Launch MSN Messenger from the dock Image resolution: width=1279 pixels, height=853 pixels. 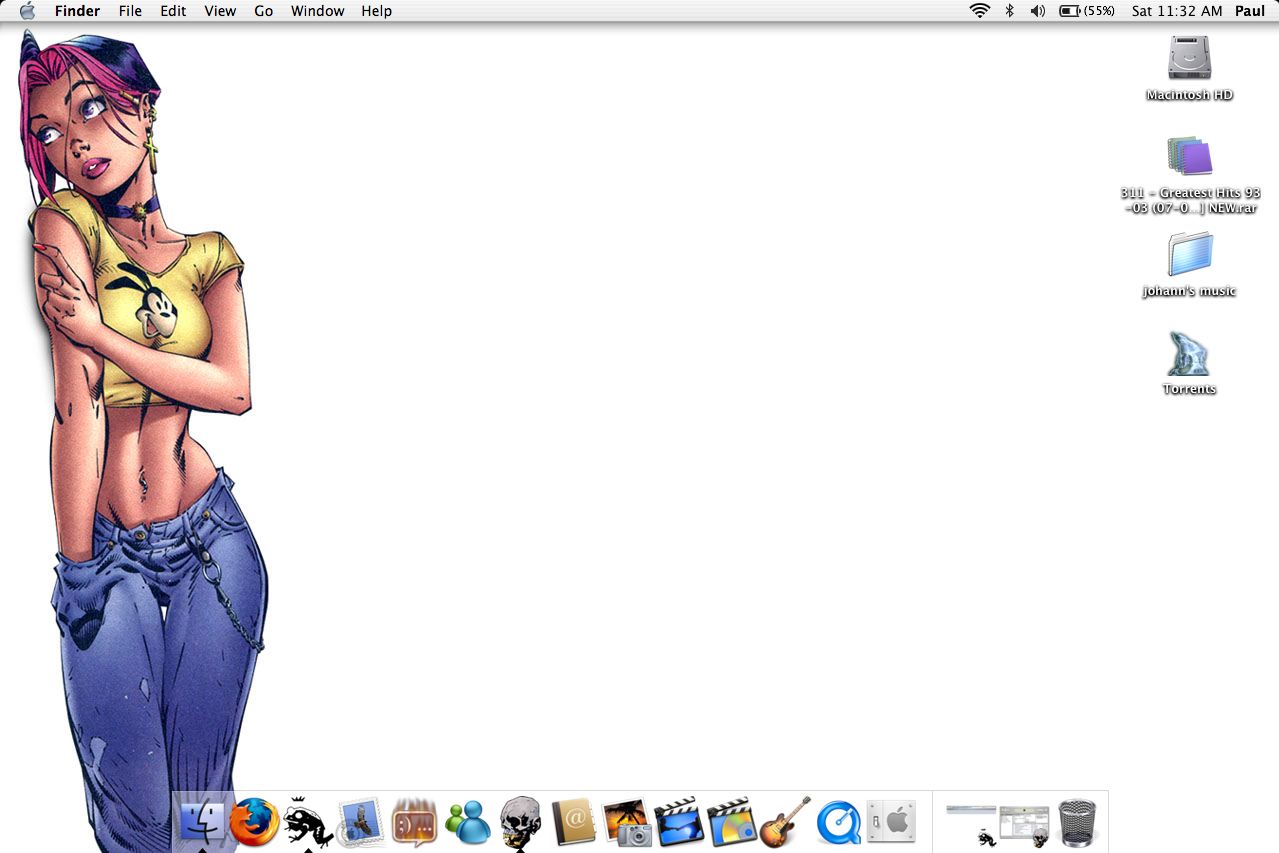pos(467,822)
